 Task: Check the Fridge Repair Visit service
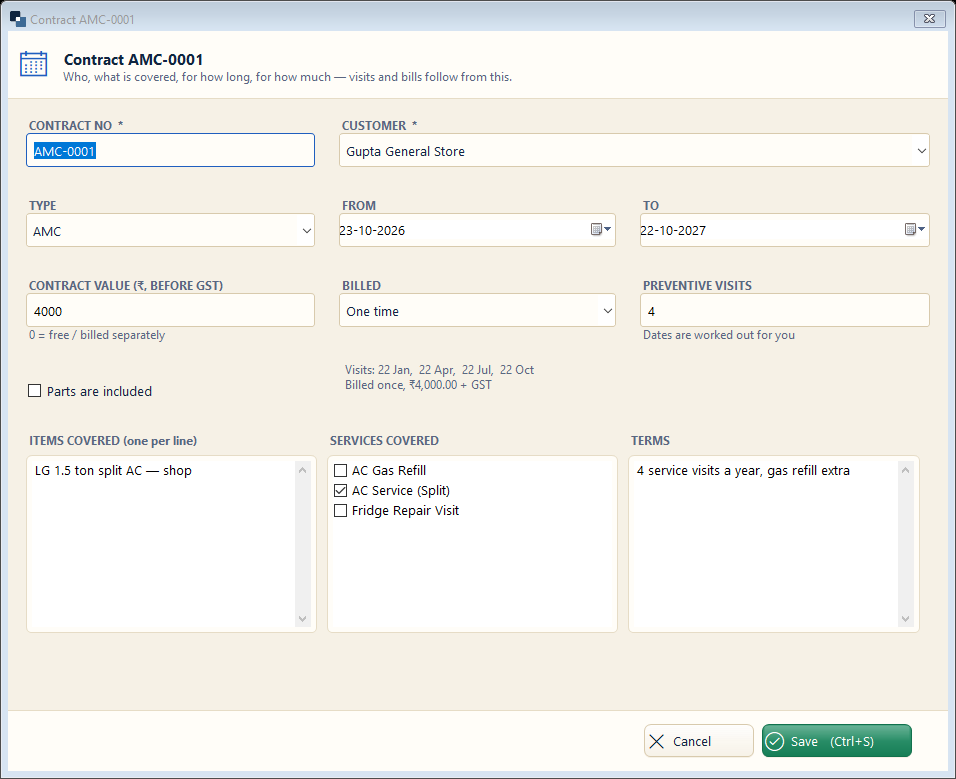point(341,511)
